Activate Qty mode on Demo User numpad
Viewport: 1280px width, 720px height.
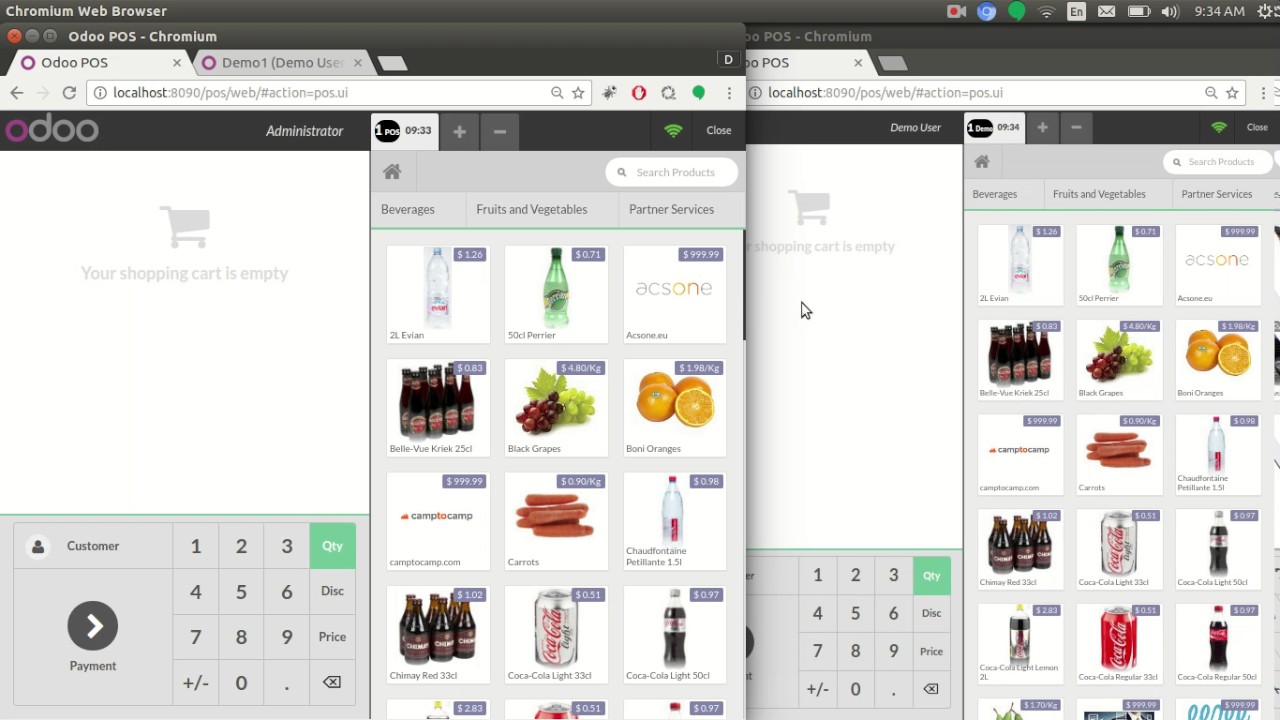[x=931, y=575]
